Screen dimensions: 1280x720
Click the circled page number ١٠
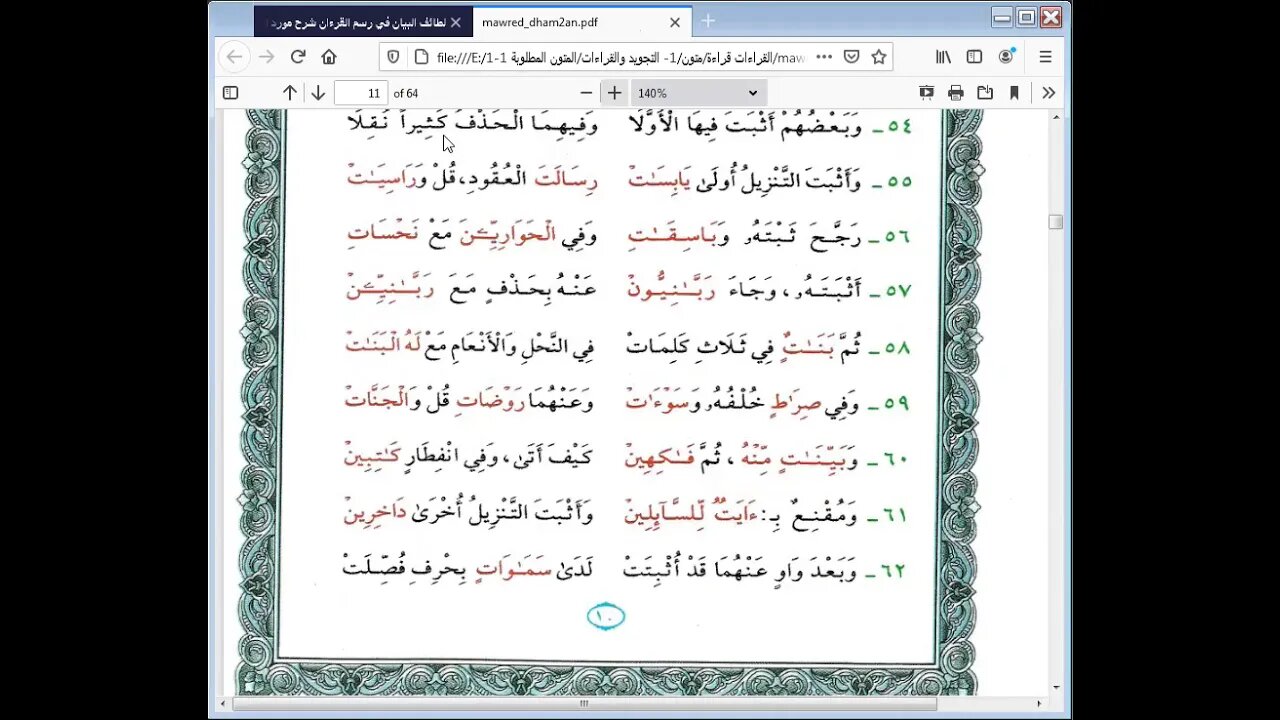[x=606, y=617]
